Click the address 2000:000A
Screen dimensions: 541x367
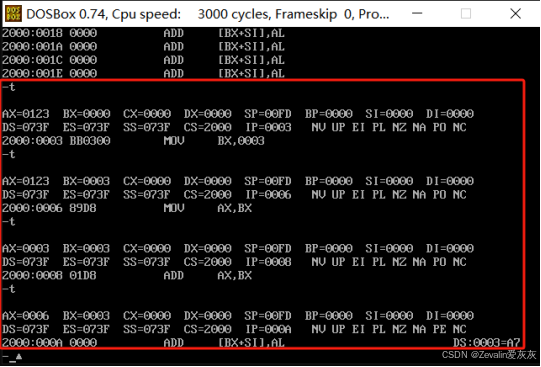(32, 343)
